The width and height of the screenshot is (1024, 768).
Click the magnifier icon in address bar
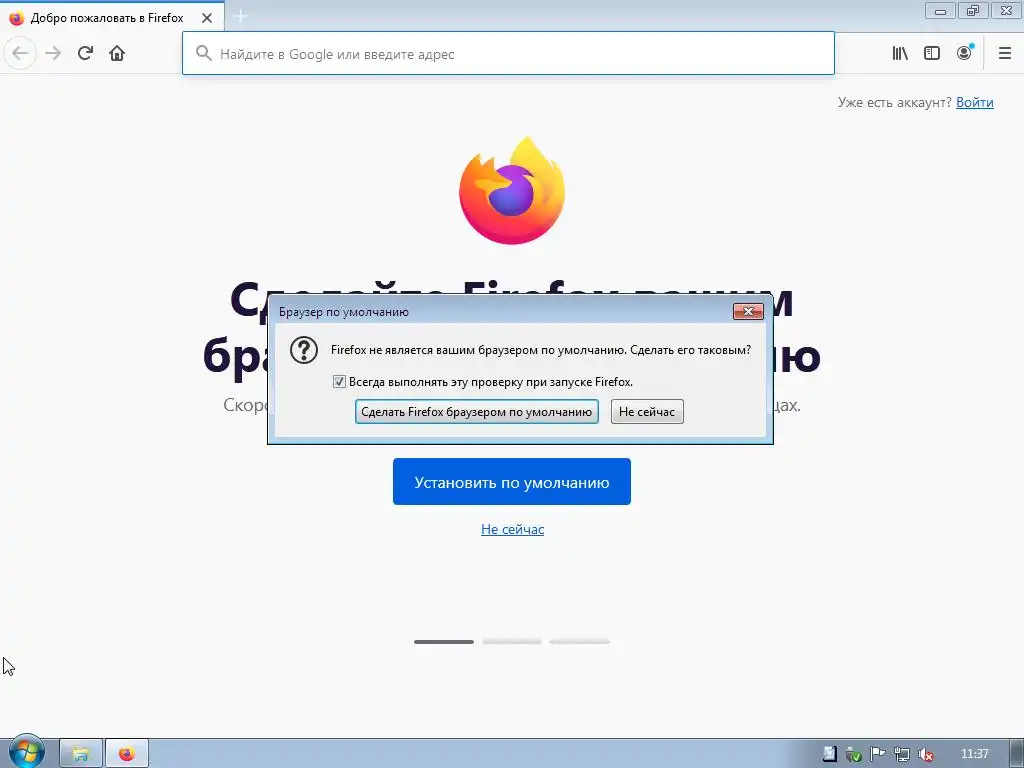click(x=204, y=53)
